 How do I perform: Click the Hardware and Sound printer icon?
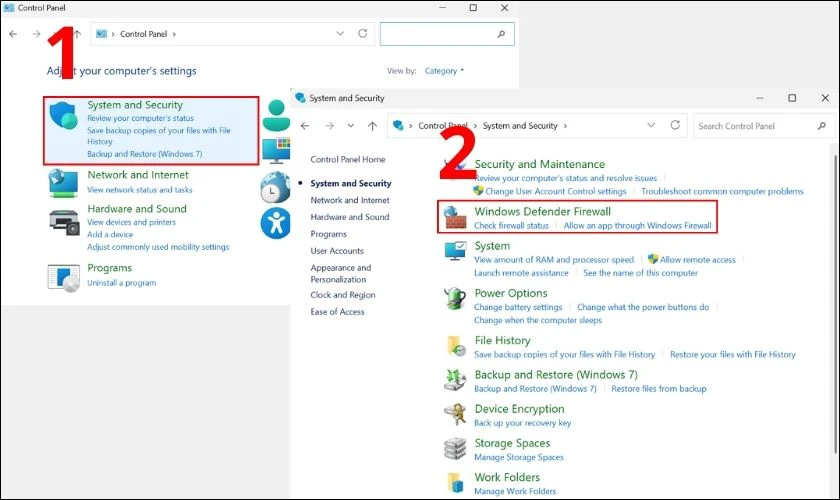tap(64, 221)
